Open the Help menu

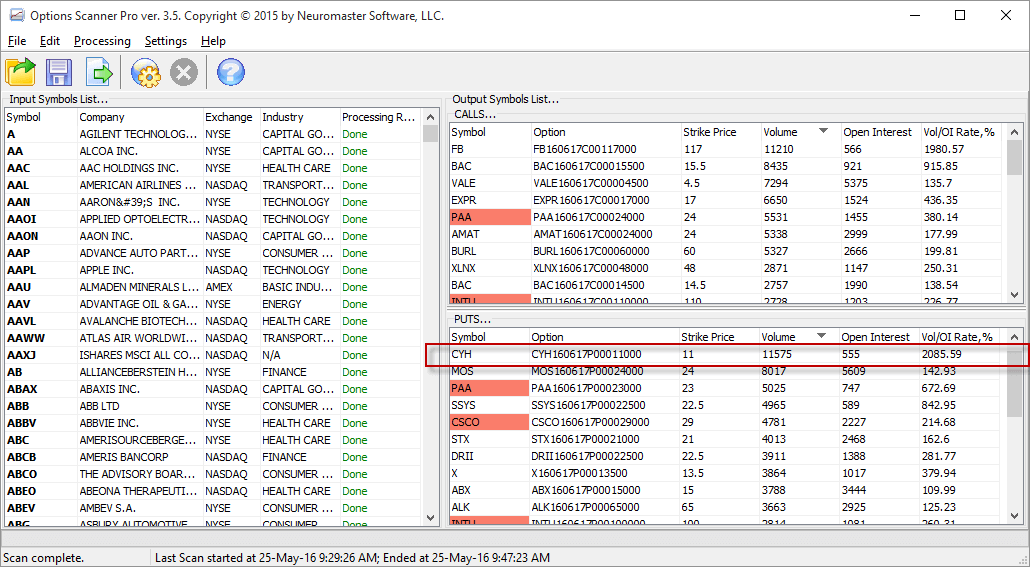click(x=213, y=41)
